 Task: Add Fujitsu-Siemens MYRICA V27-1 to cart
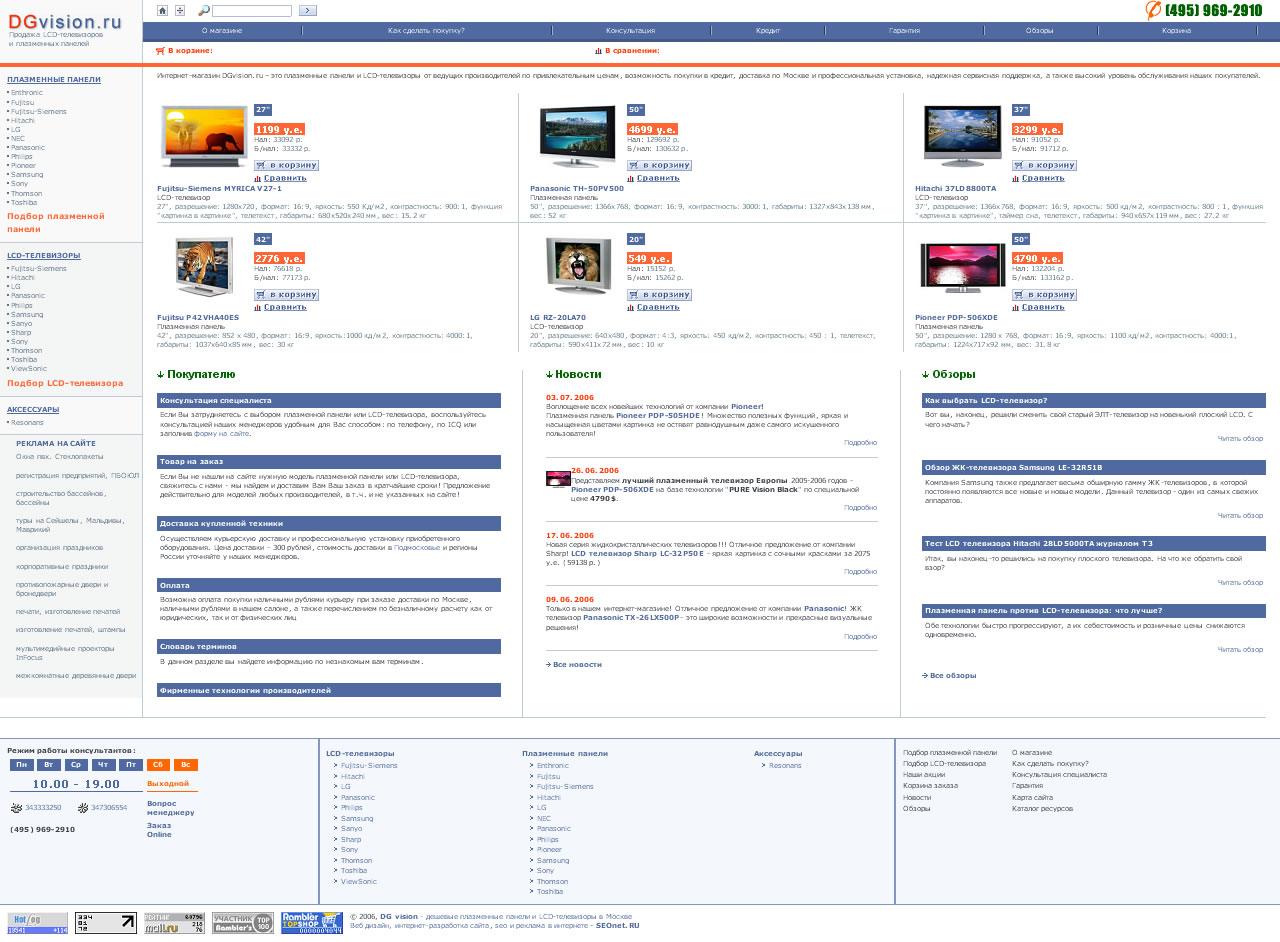point(286,166)
